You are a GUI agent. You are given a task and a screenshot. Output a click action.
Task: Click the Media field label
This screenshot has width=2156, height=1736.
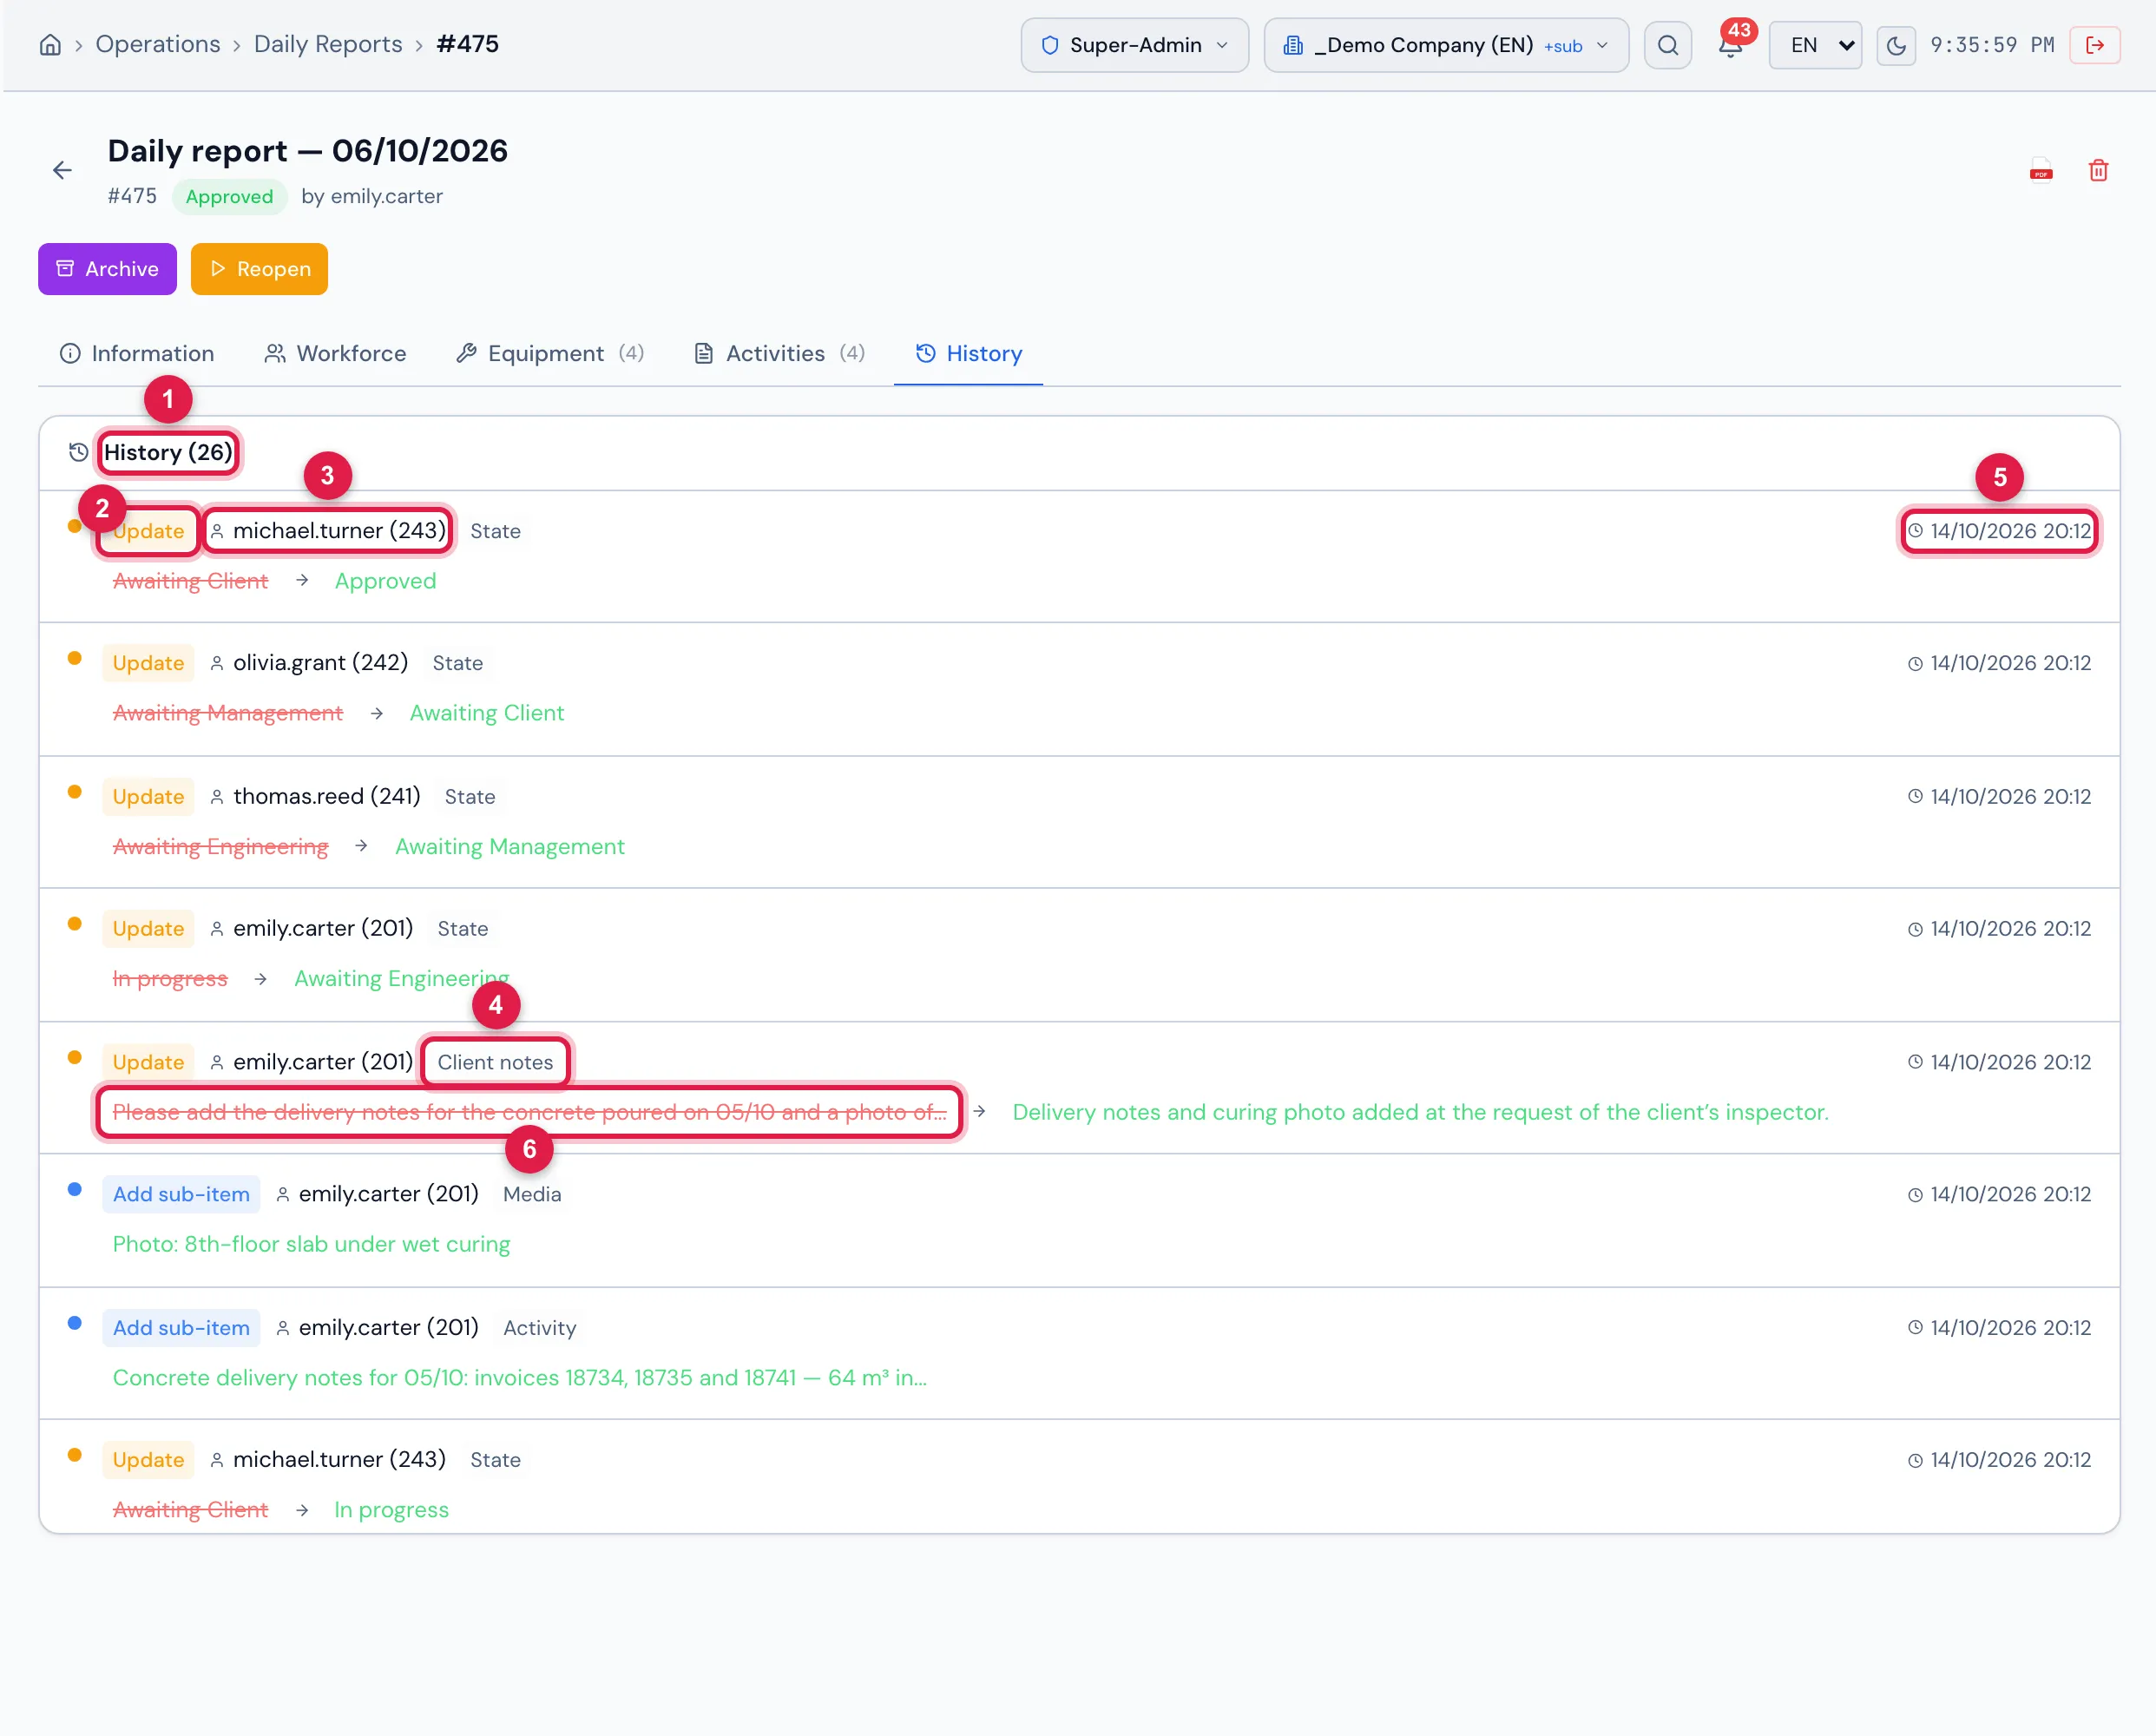[x=532, y=1194]
